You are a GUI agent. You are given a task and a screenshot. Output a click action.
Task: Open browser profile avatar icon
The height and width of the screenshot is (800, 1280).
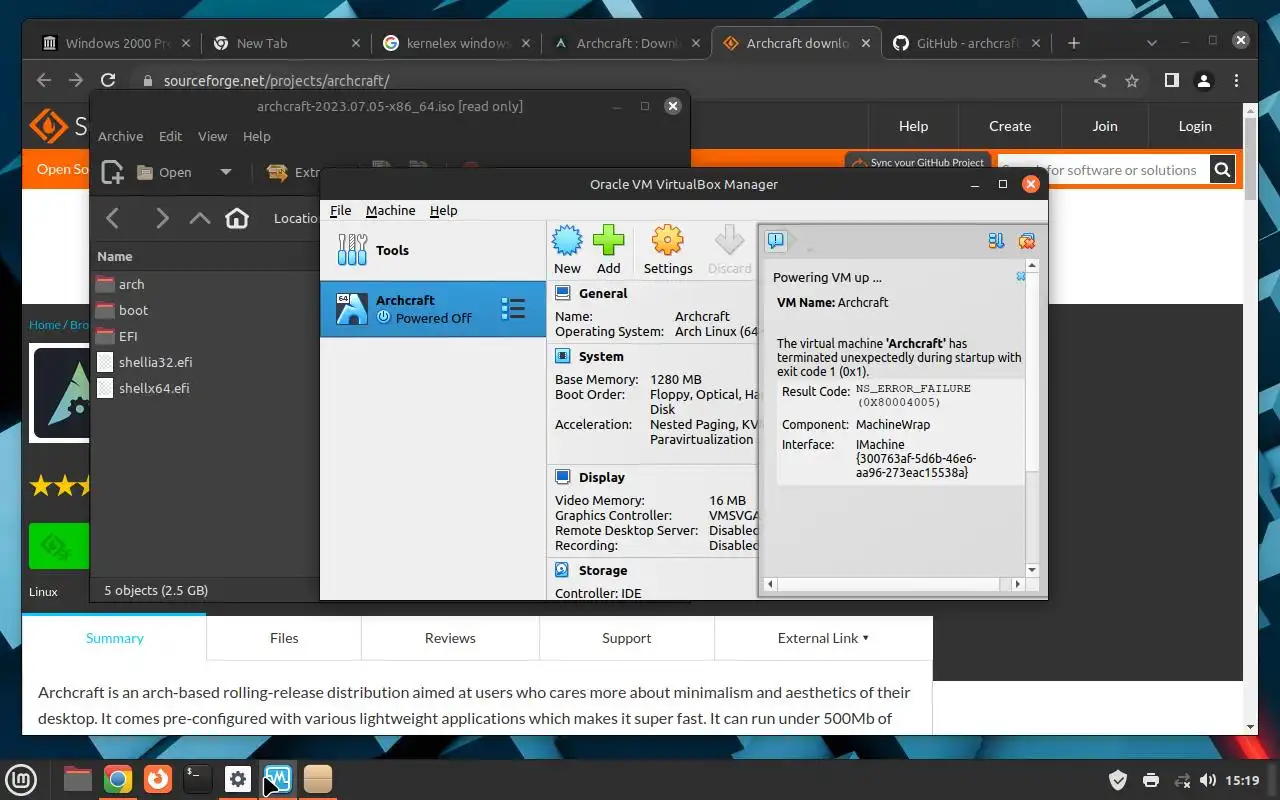(x=1205, y=81)
